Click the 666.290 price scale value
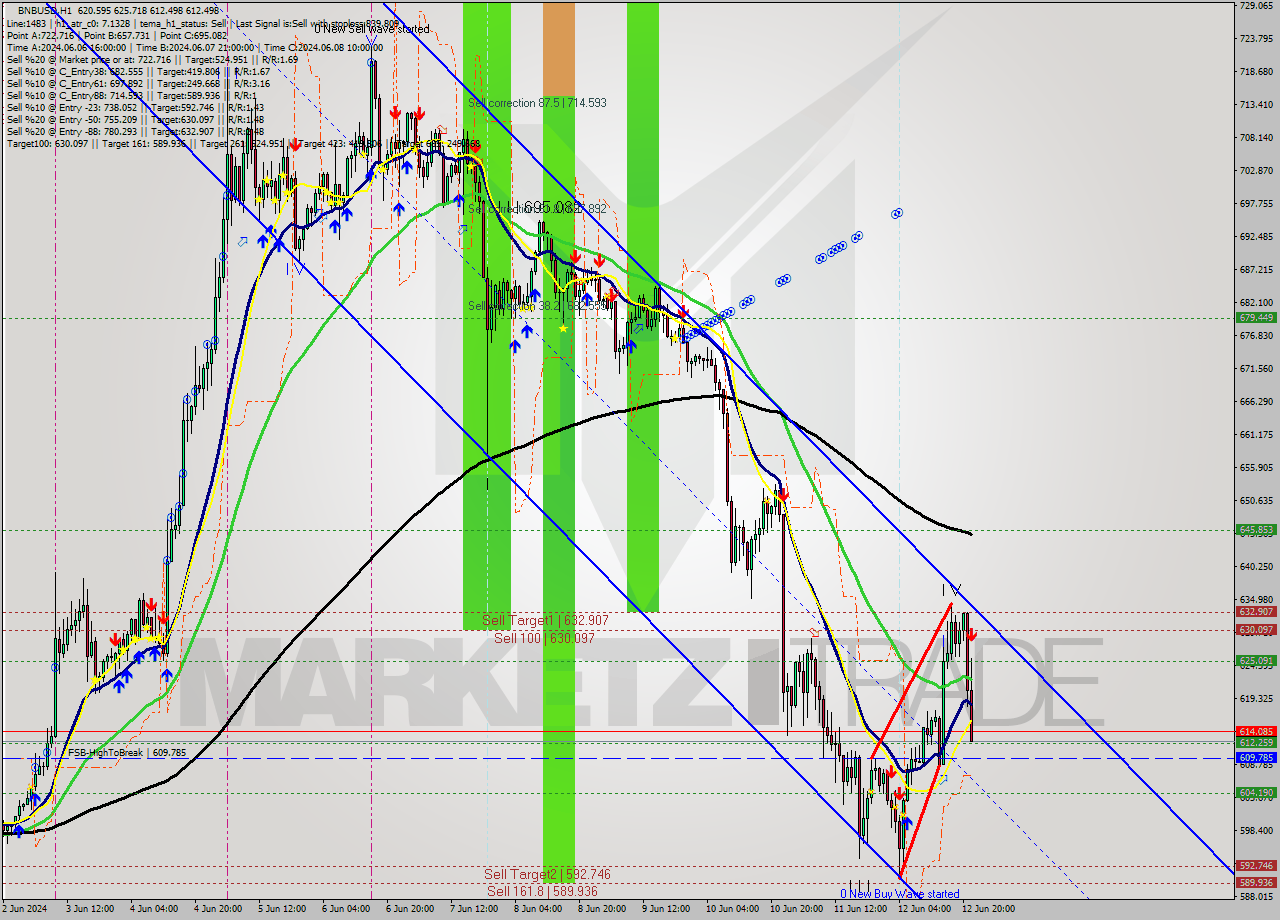 (x=1256, y=402)
